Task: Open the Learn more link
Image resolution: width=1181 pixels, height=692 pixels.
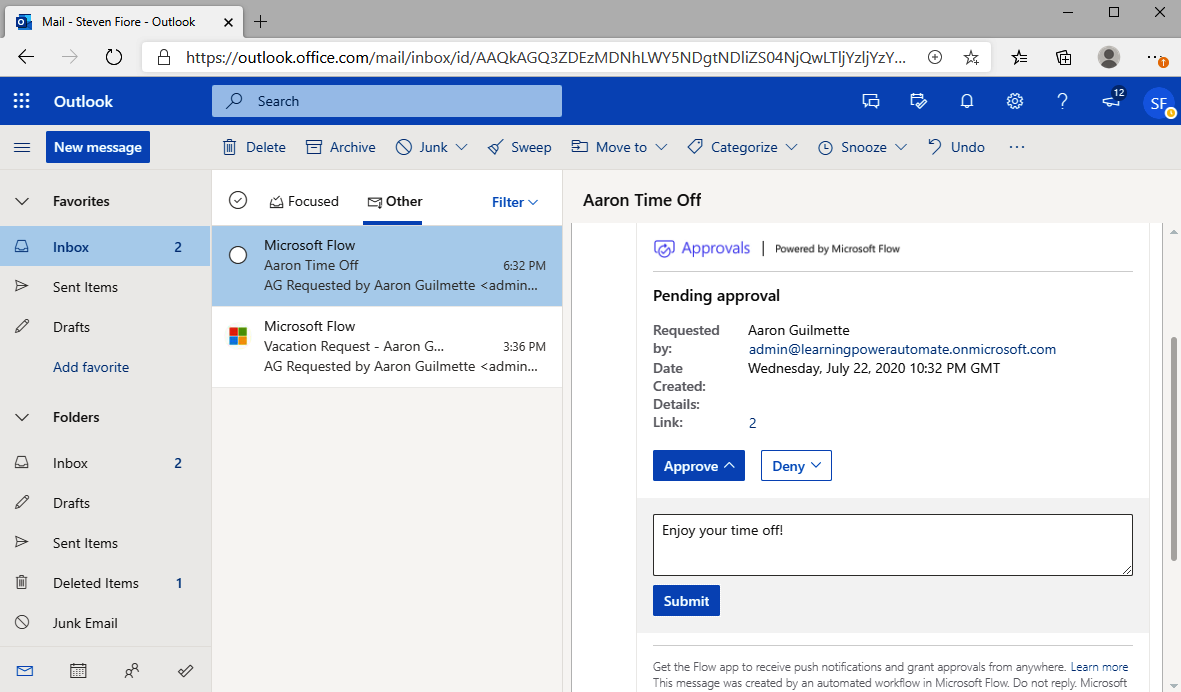Action: pos(1100,666)
